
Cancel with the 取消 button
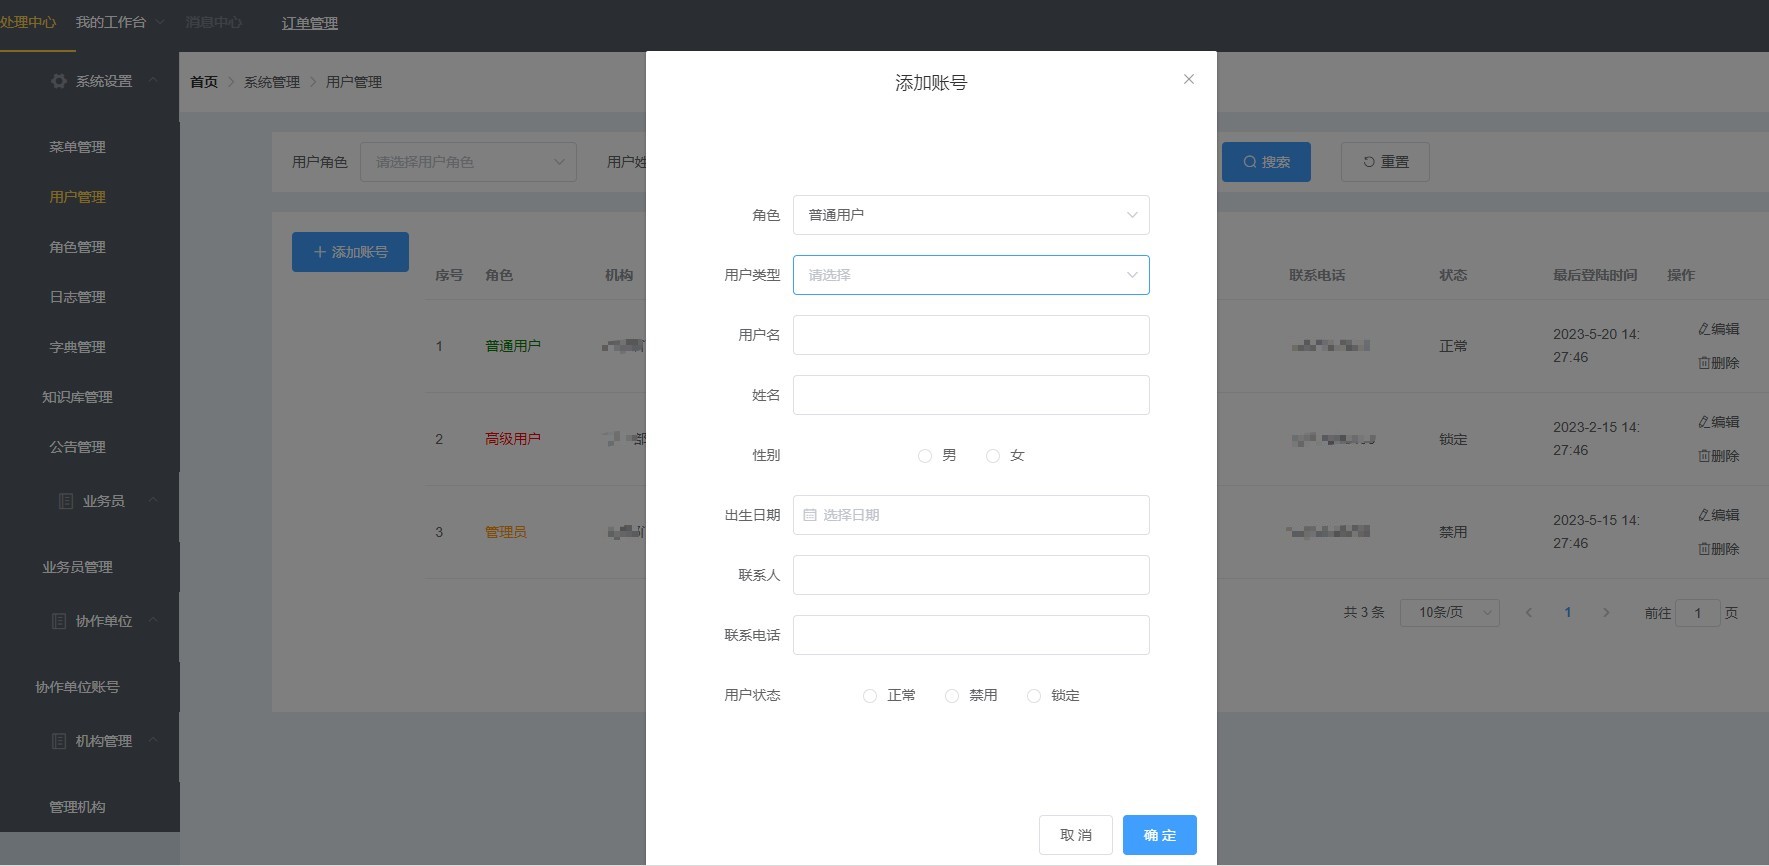pos(1076,835)
